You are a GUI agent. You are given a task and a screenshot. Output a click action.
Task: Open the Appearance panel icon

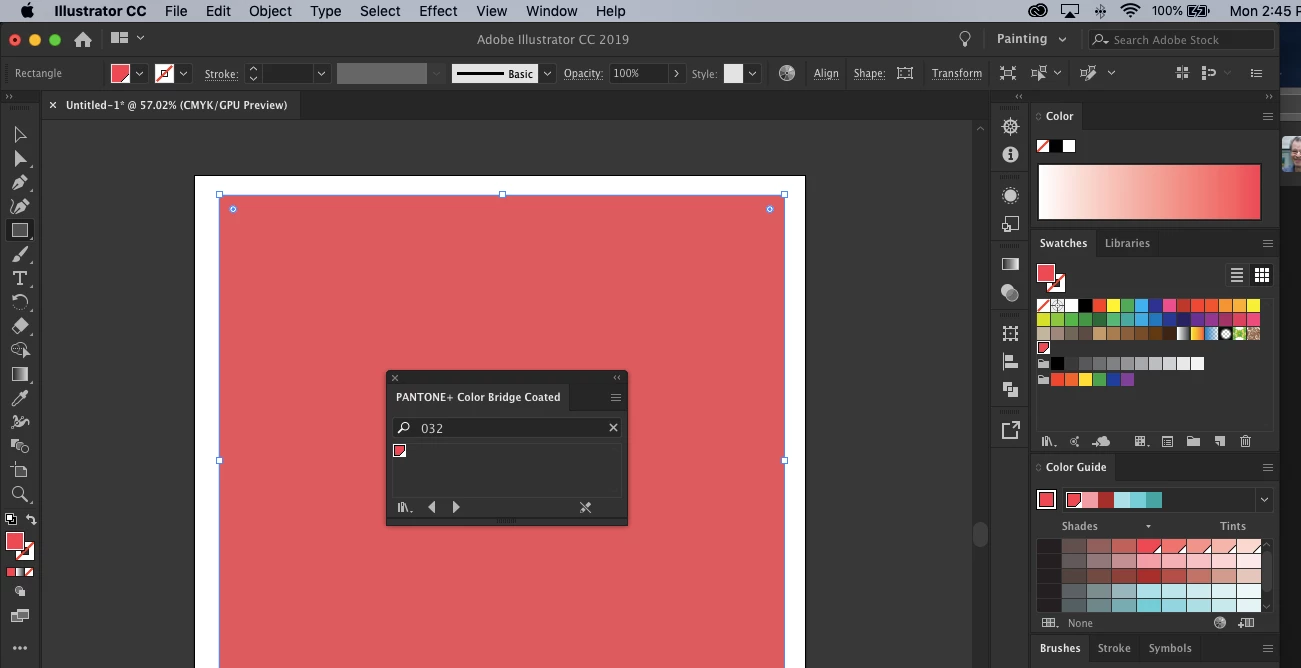tap(1010, 195)
